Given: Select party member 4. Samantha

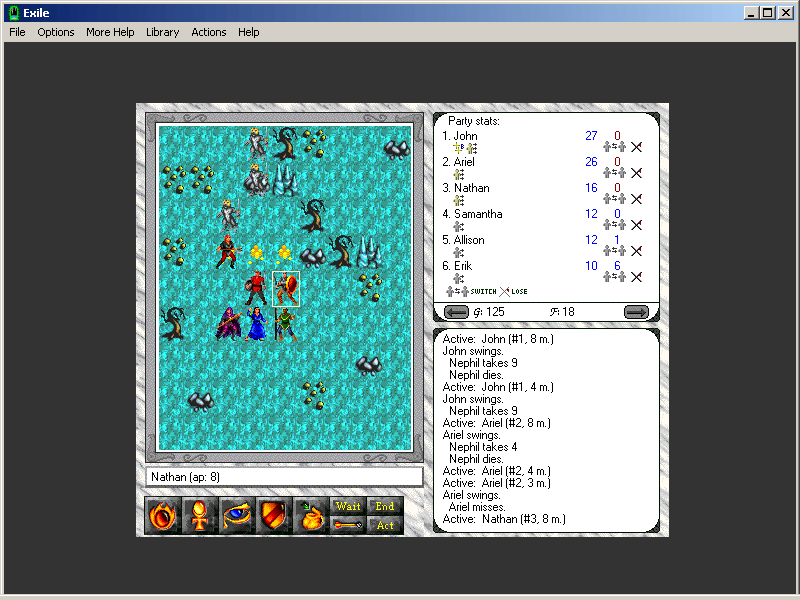Looking at the screenshot, I should (x=472, y=214).
